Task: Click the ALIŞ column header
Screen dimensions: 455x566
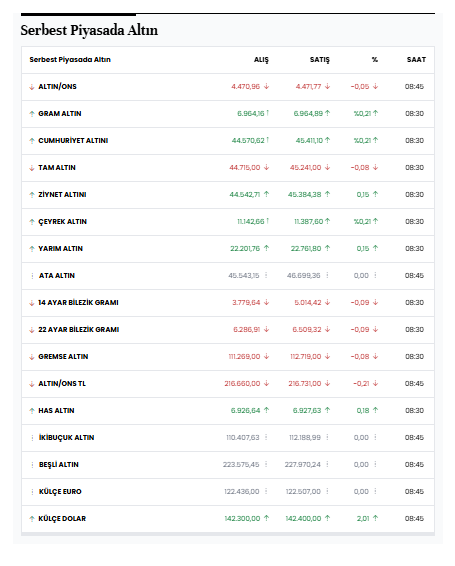Action: click(261, 60)
